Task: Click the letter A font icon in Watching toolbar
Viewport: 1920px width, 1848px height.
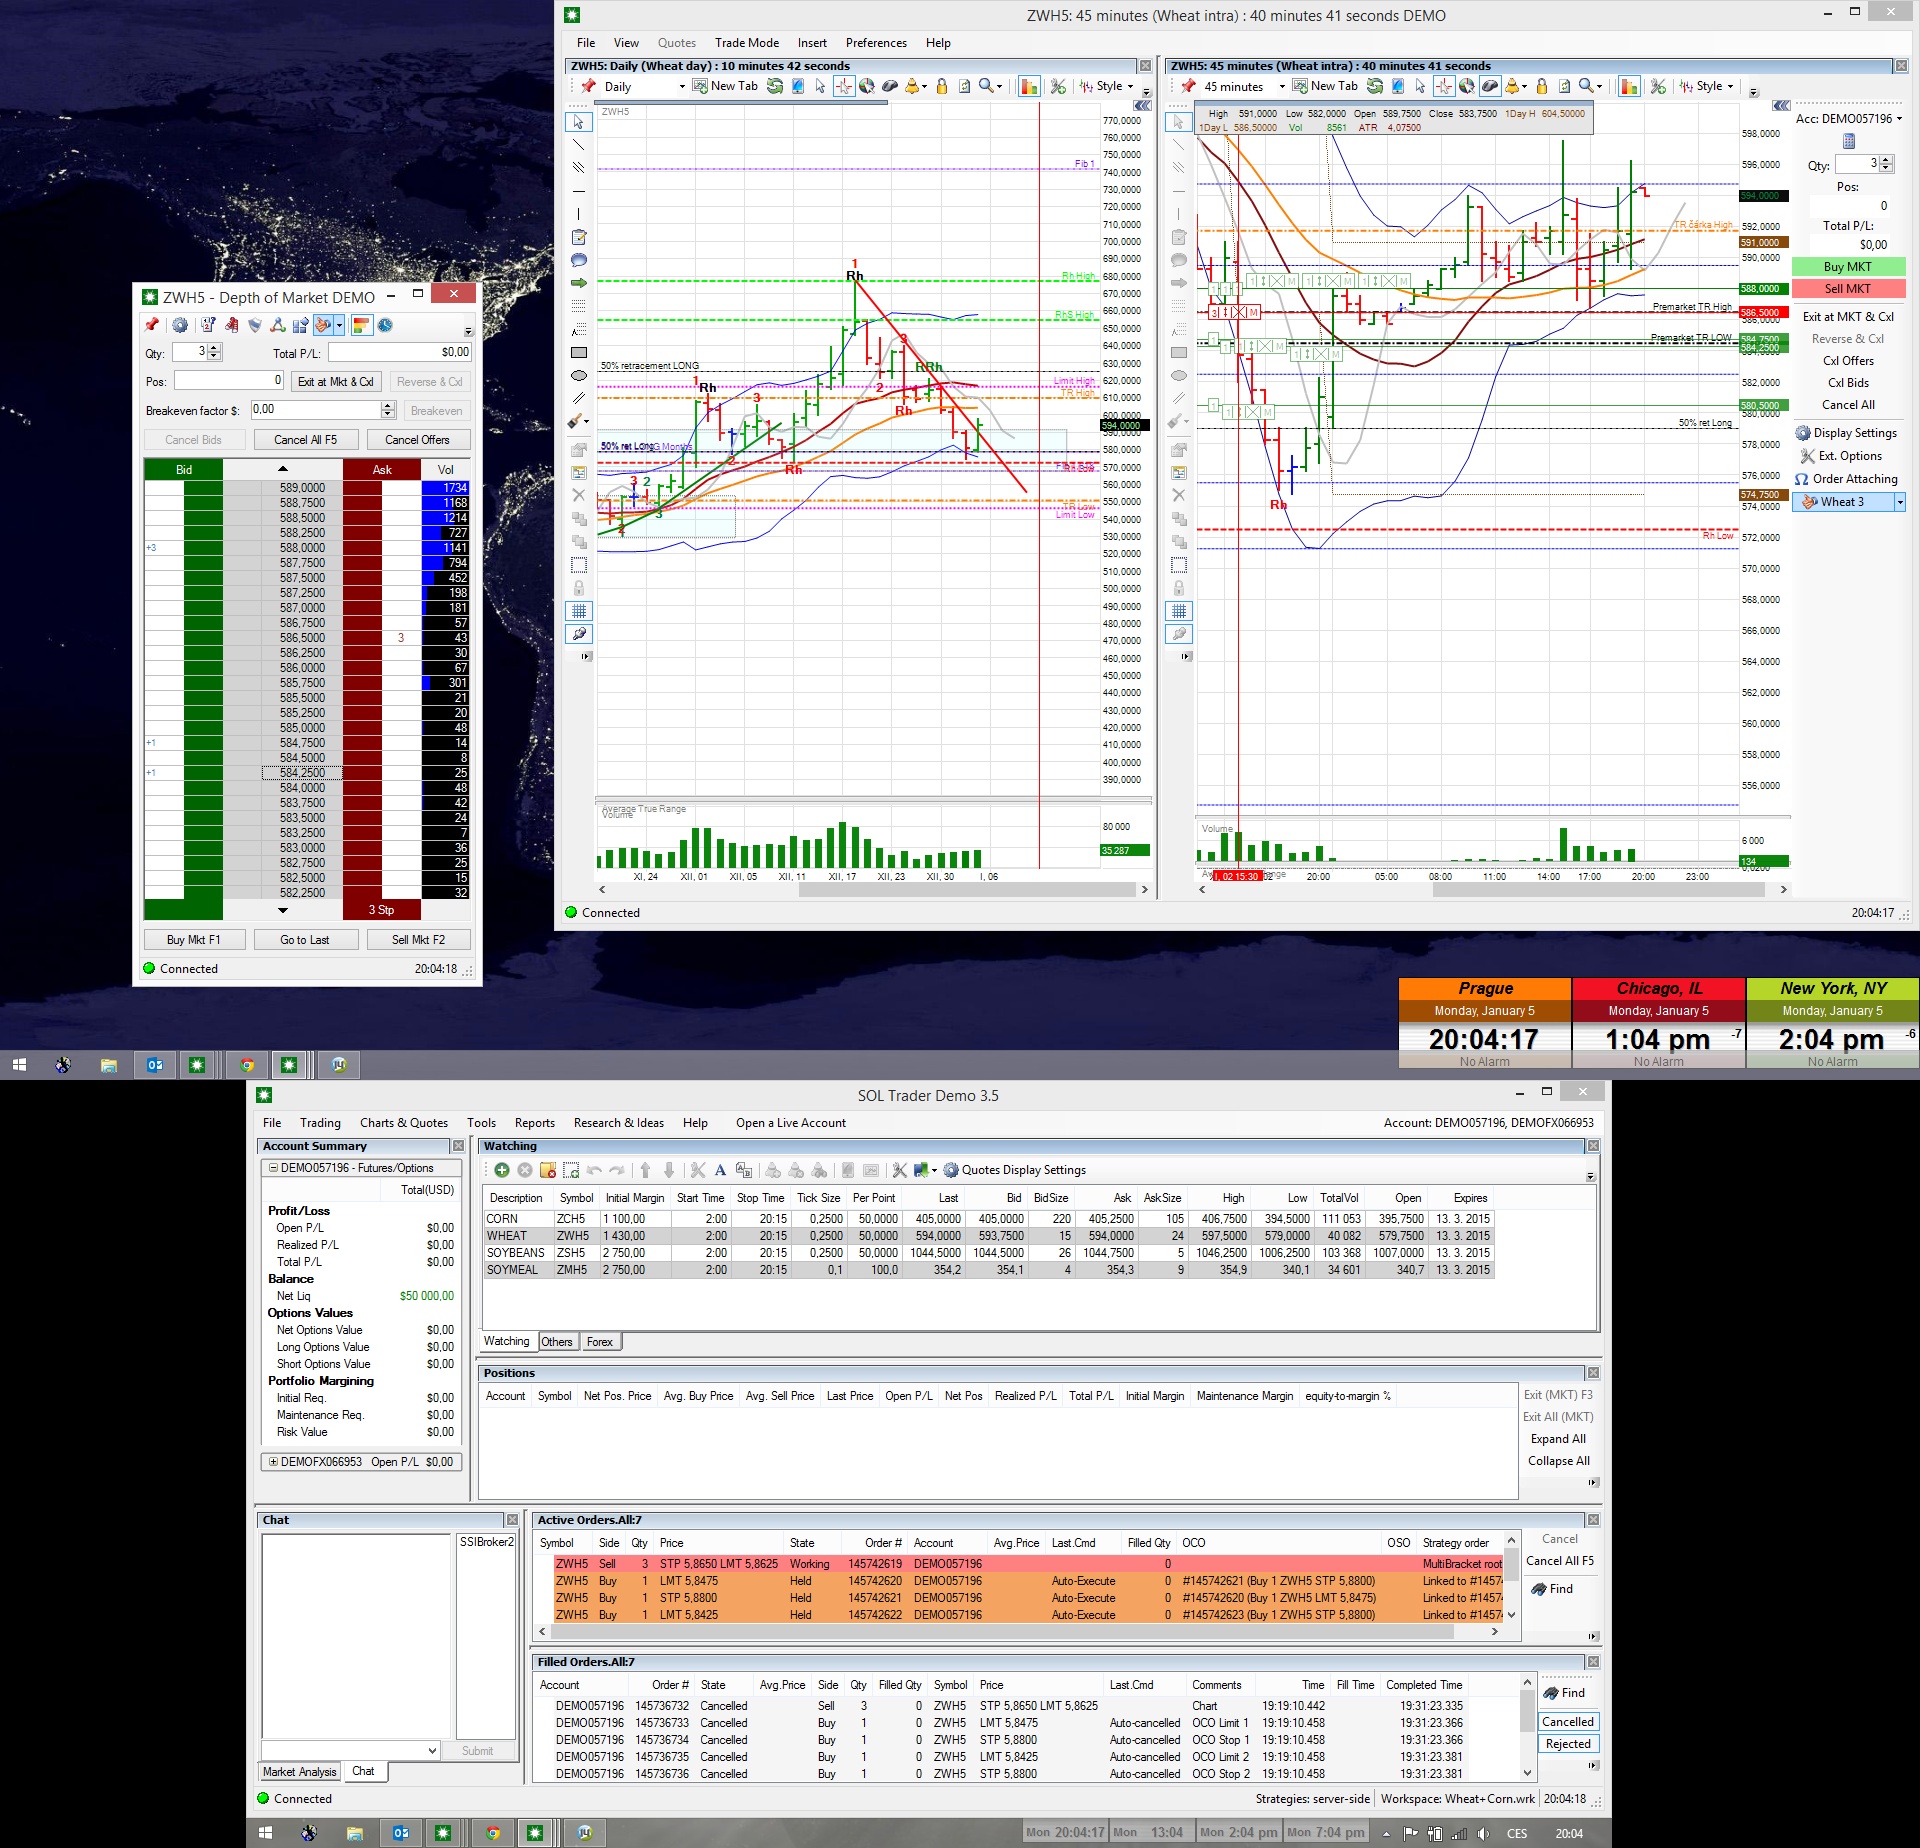Action: pyautogui.click(x=720, y=1170)
